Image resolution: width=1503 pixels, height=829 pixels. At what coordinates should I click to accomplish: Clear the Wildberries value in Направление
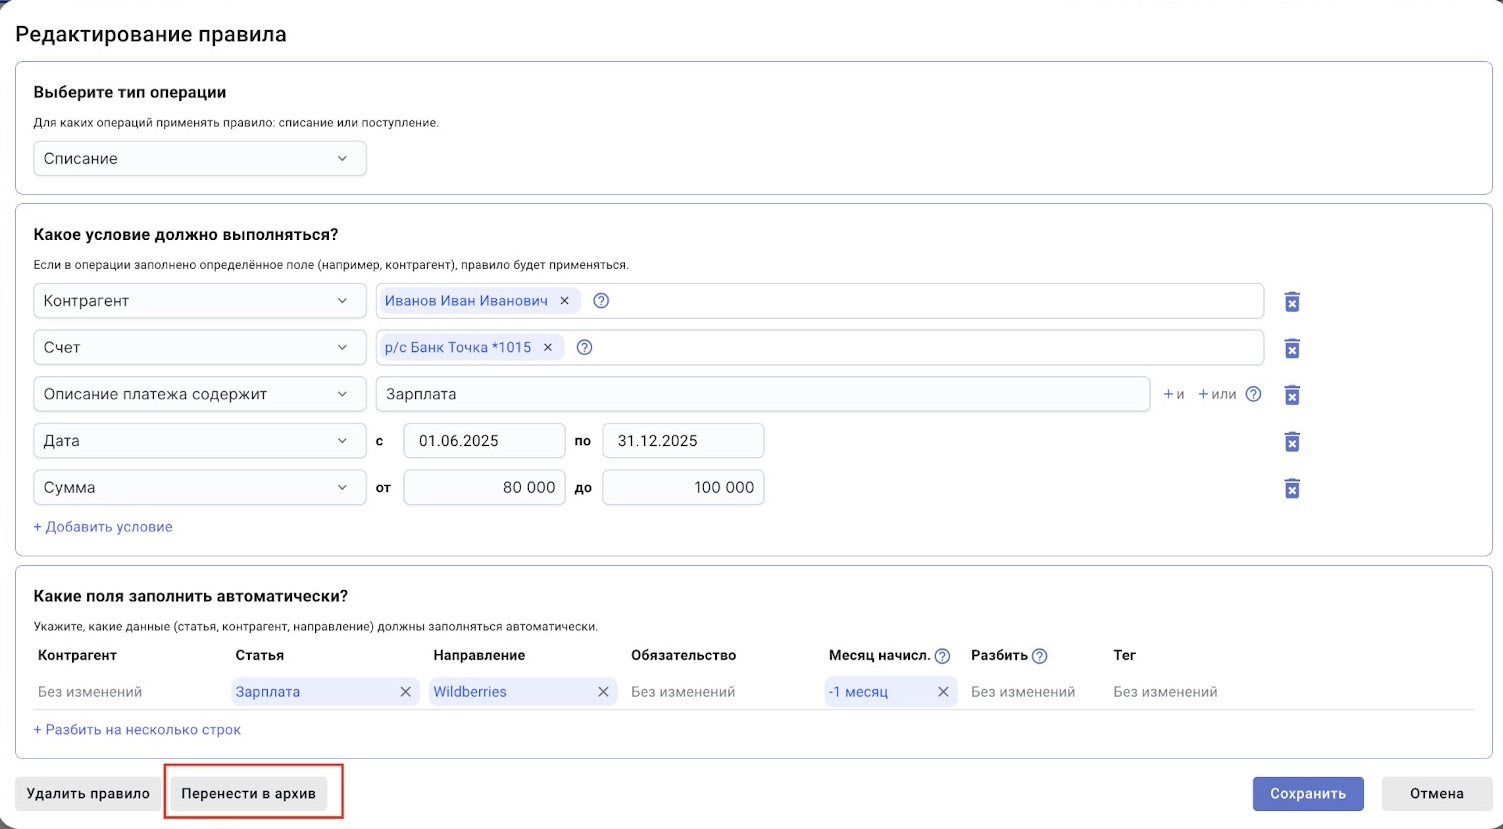[603, 692]
